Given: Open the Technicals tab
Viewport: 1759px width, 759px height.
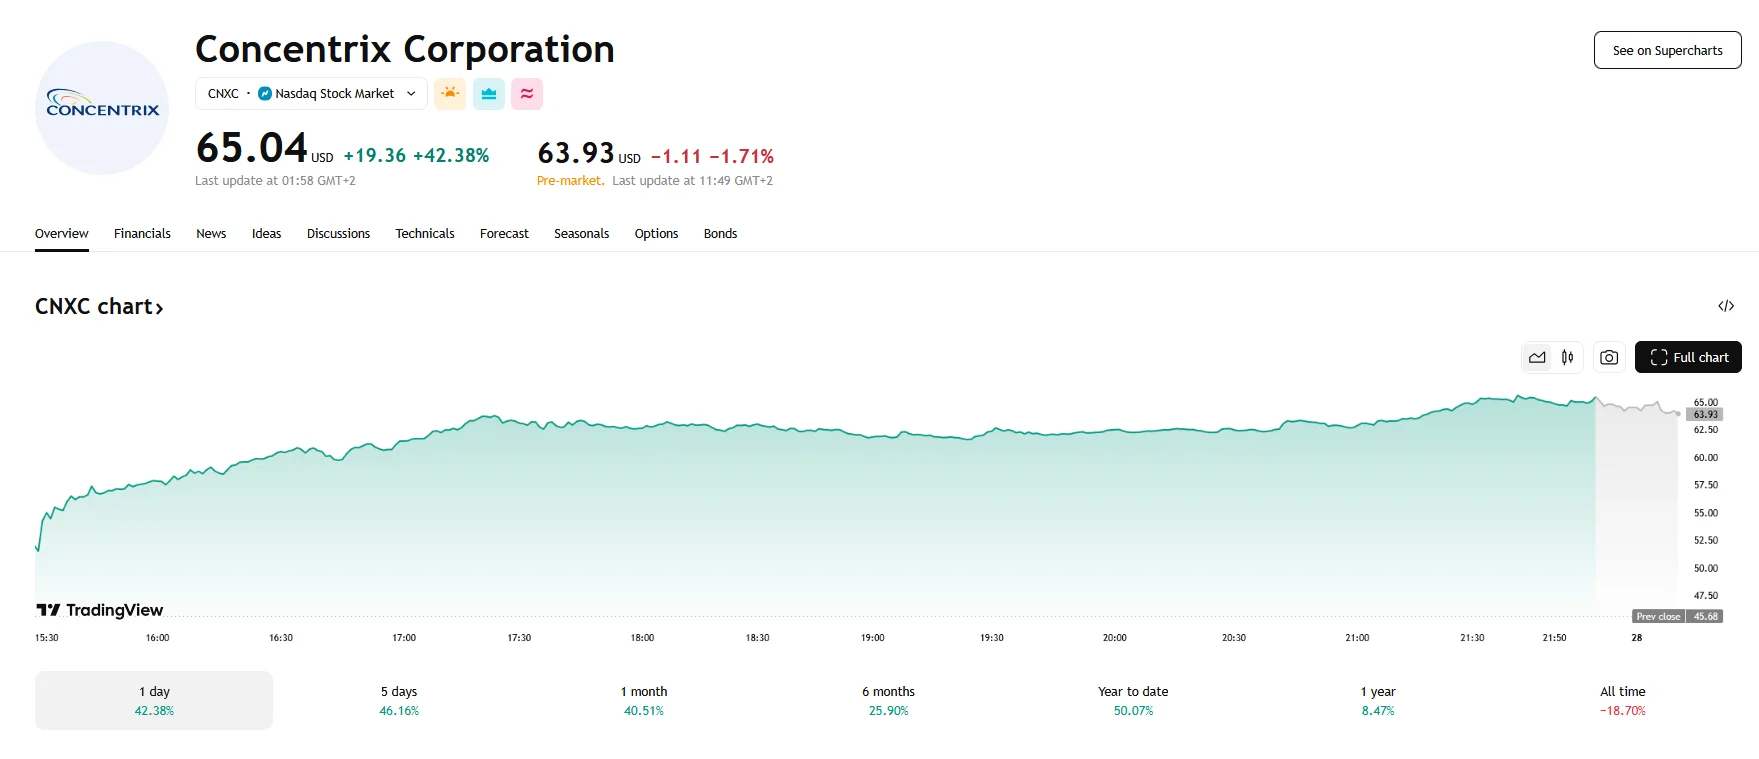Looking at the screenshot, I should pos(424,233).
